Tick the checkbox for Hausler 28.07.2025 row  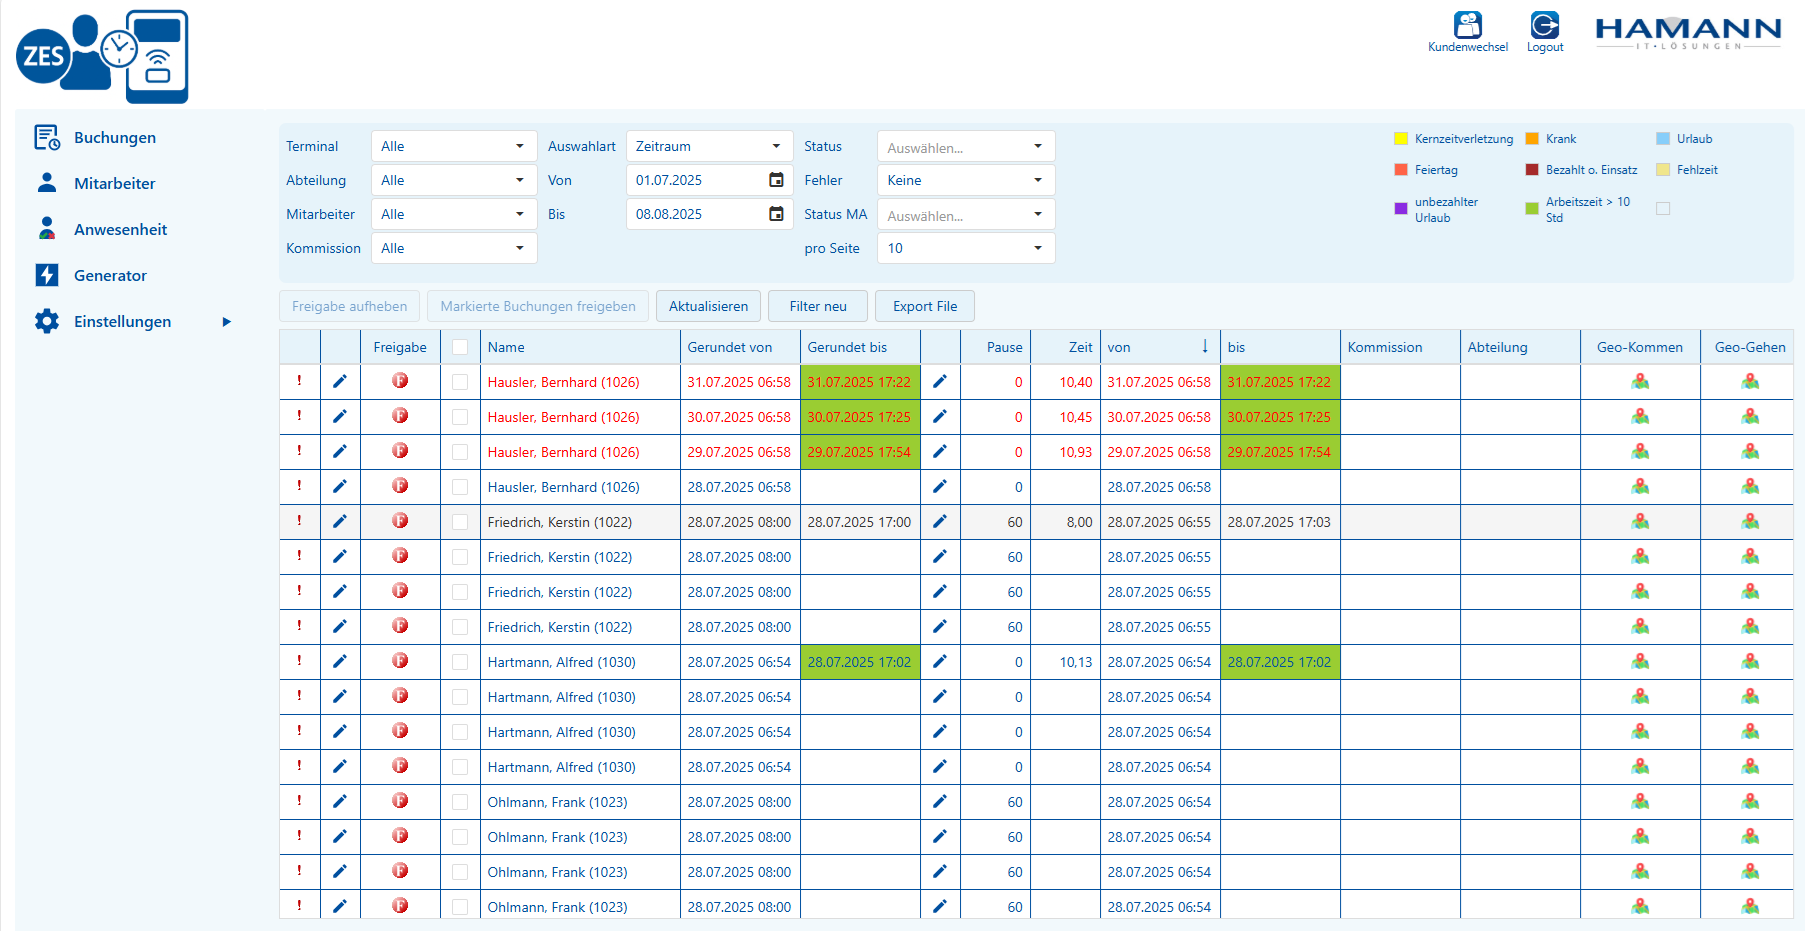[460, 487]
